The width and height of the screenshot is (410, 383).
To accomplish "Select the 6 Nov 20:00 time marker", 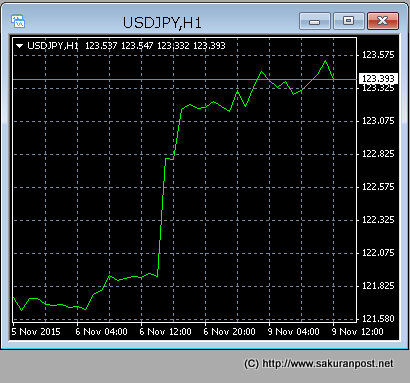I will 229,332.
